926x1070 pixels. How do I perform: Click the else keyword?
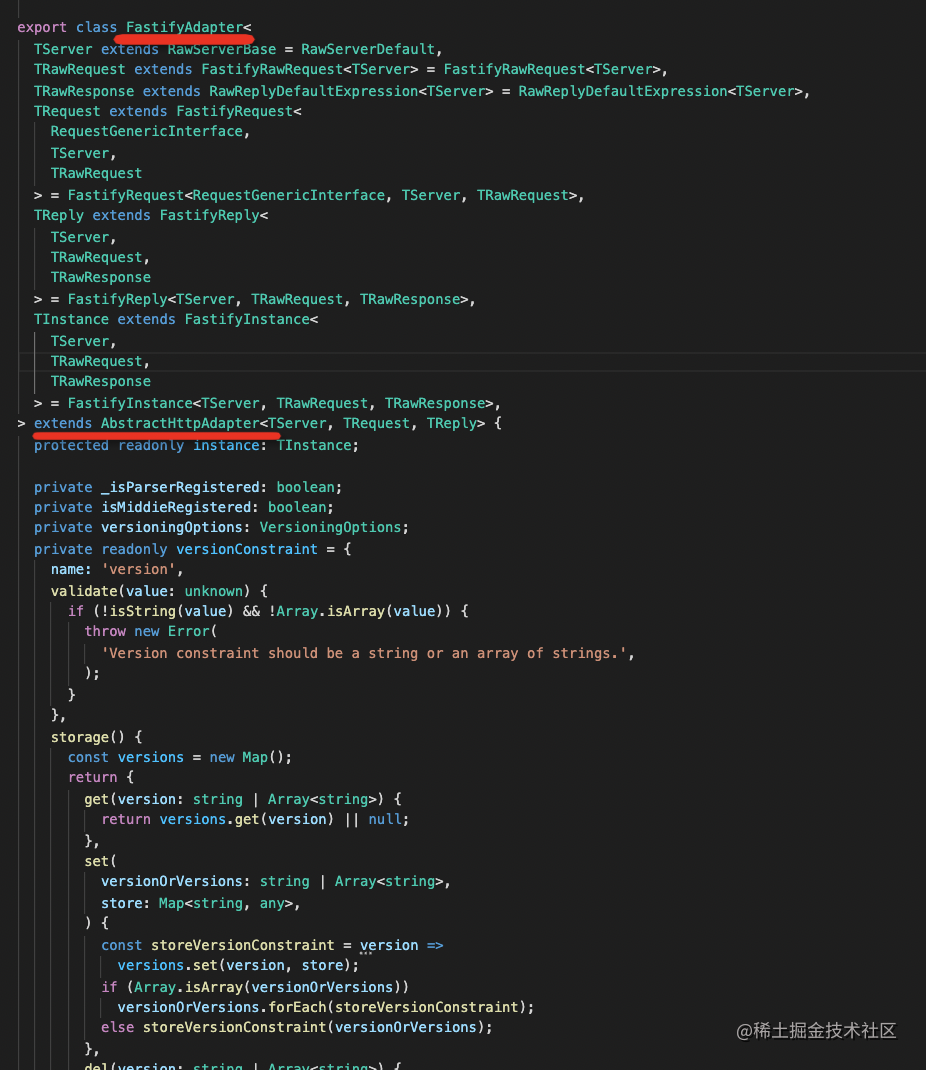point(117,1027)
